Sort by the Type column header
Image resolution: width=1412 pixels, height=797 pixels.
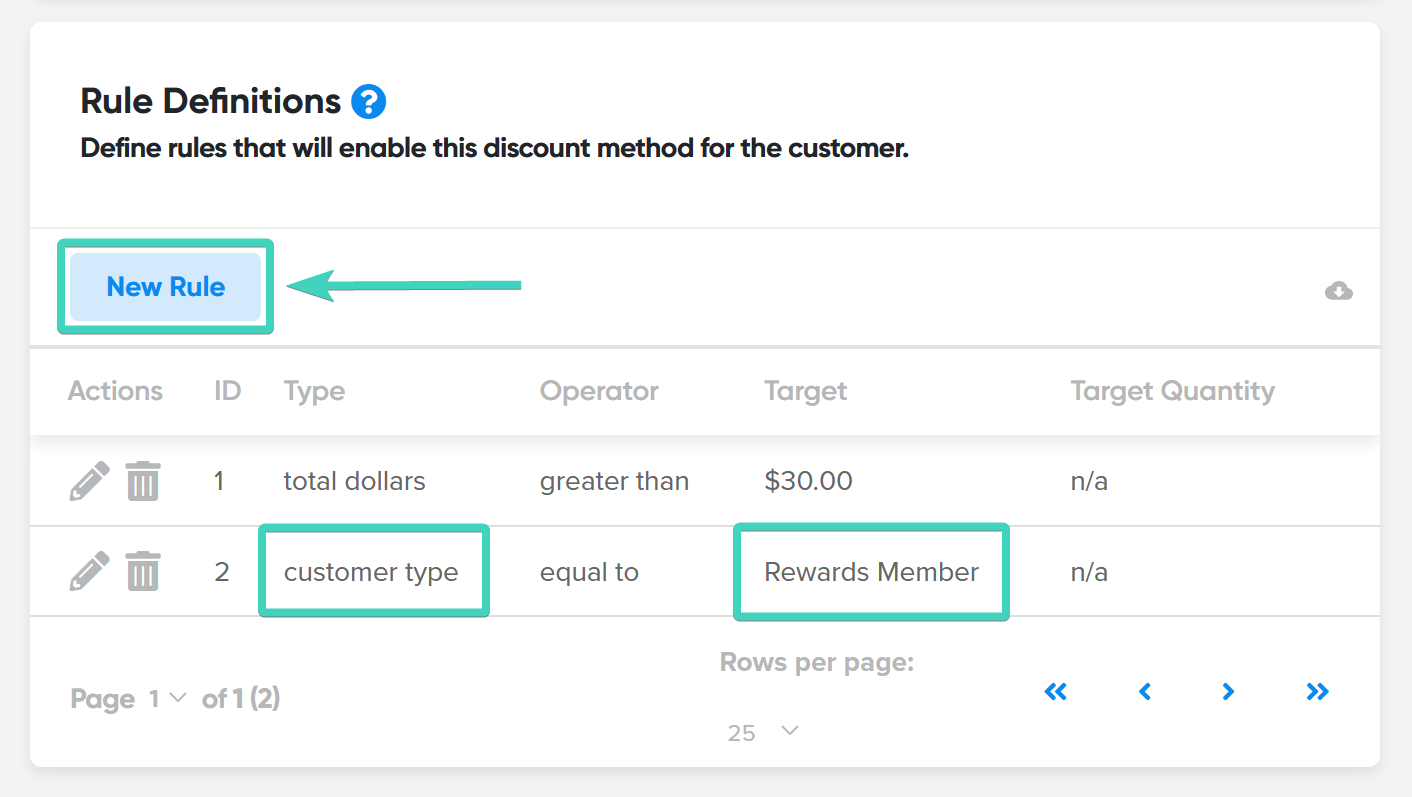314,390
